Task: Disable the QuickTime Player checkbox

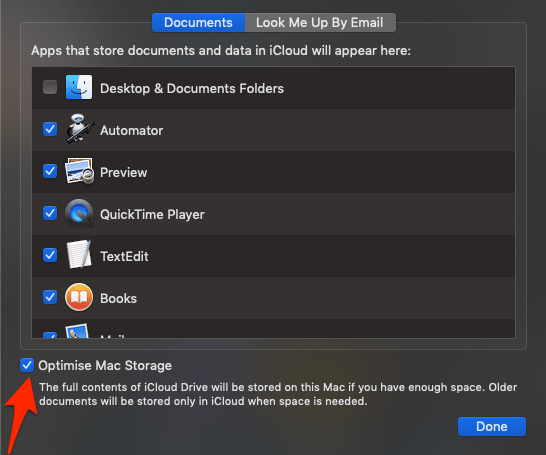Action: pos(50,213)
